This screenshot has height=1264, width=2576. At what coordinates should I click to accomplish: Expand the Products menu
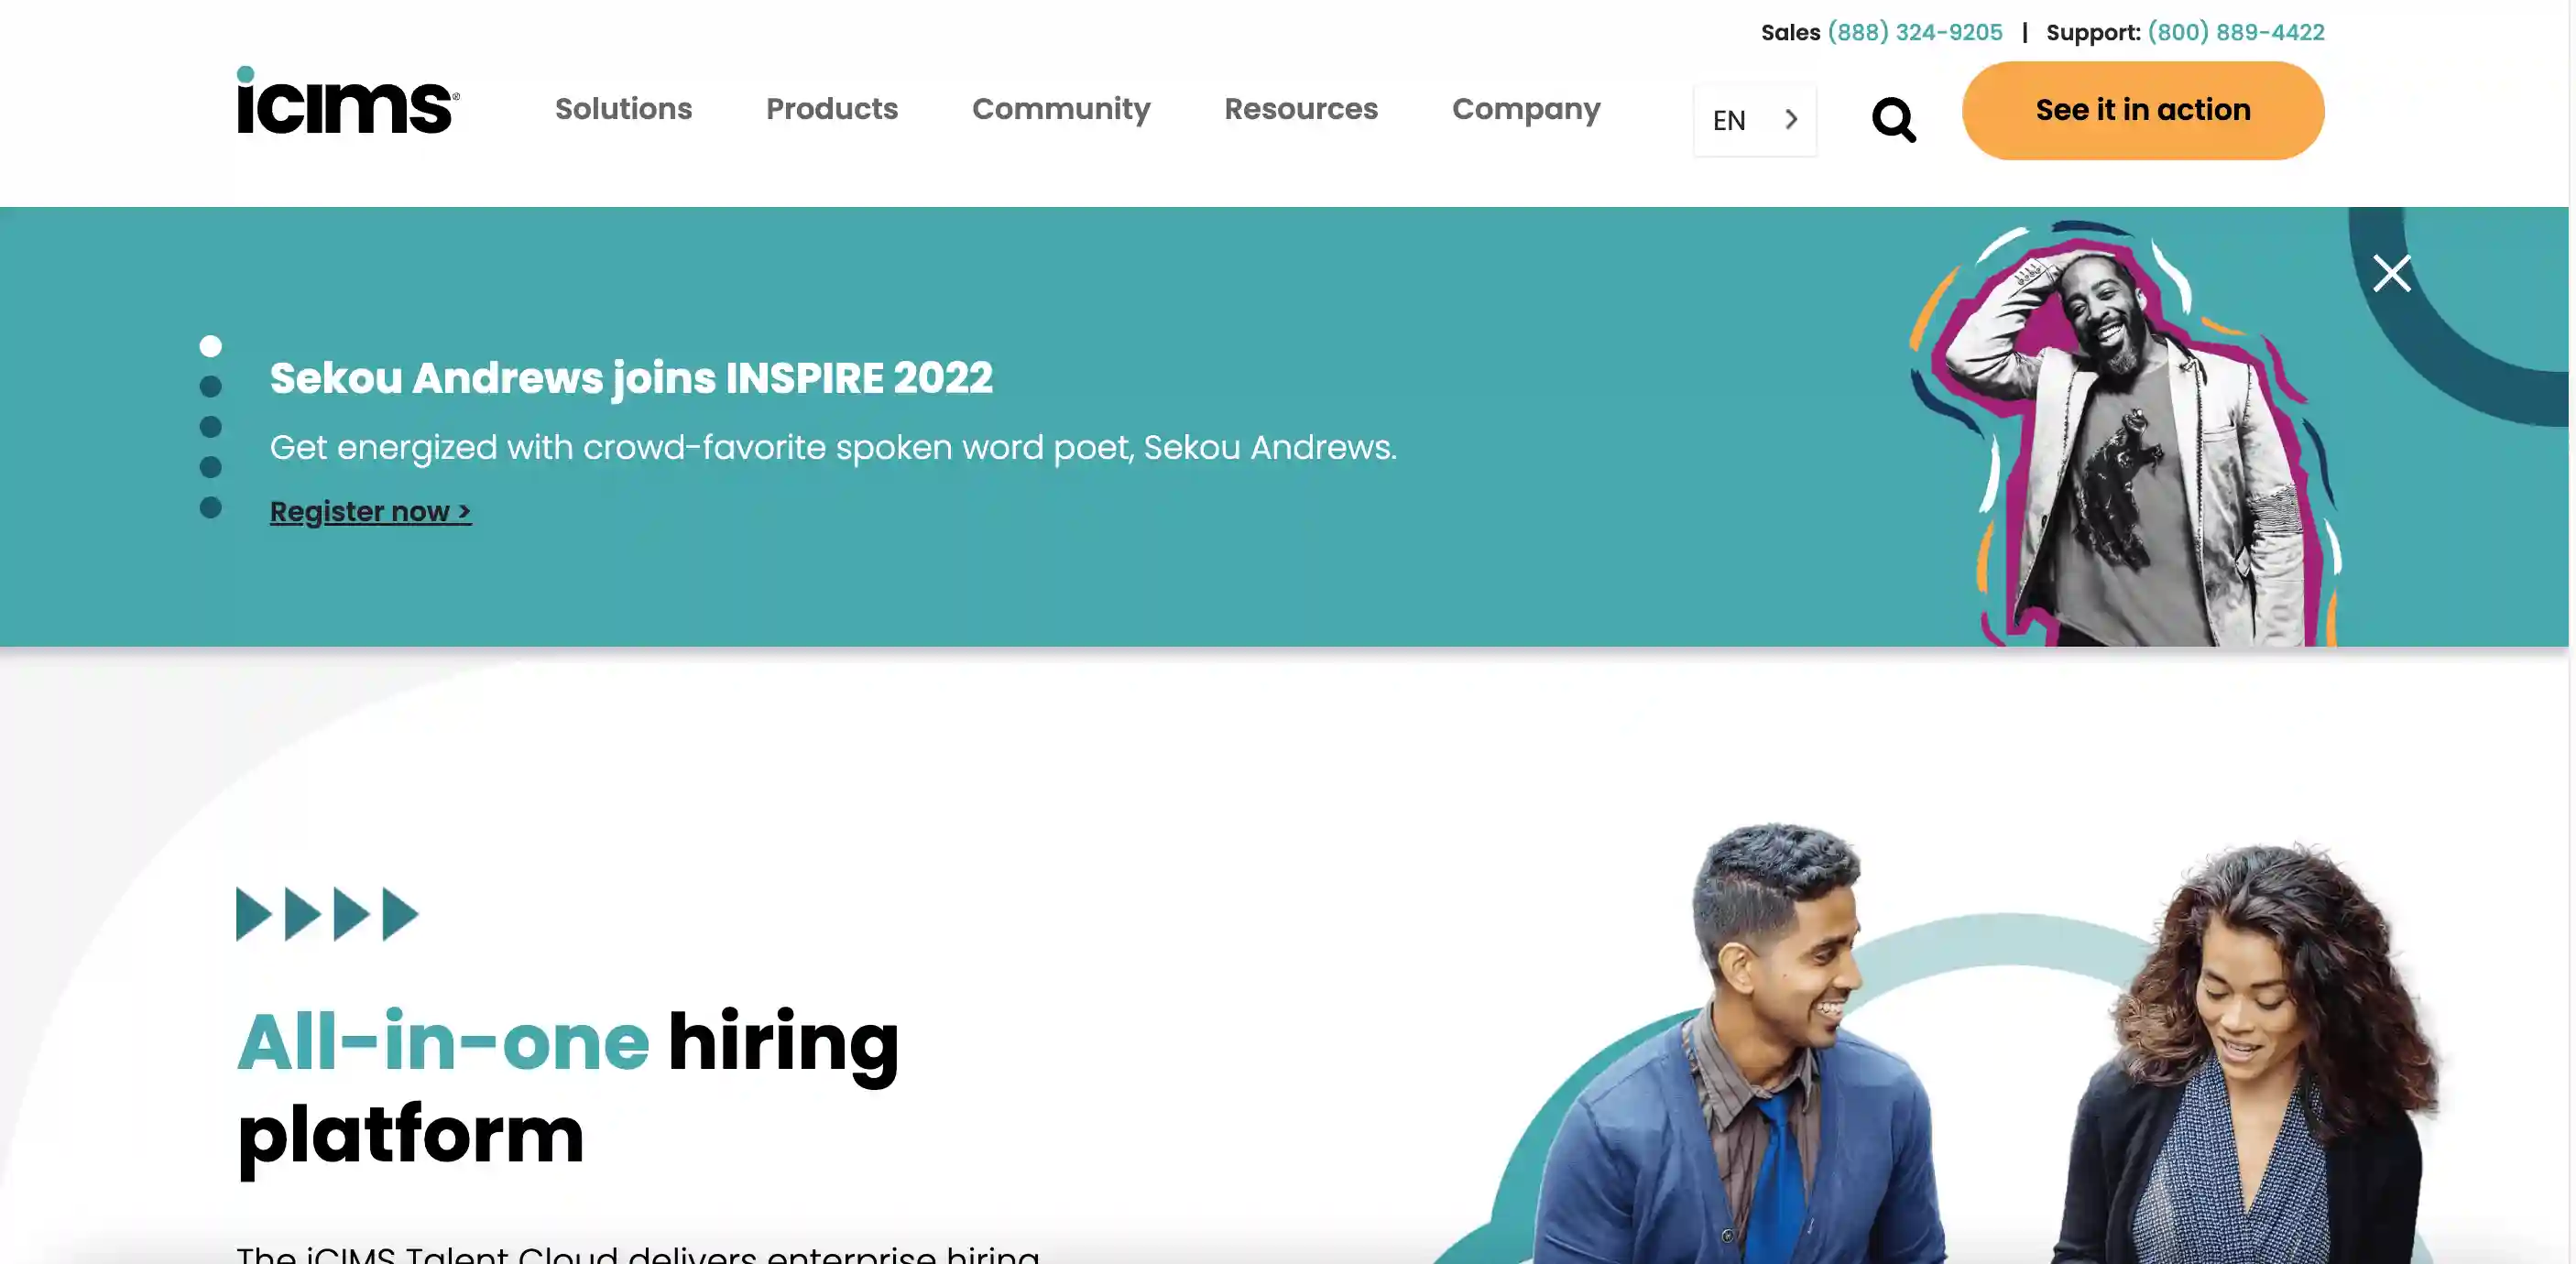tap(832, 108)
